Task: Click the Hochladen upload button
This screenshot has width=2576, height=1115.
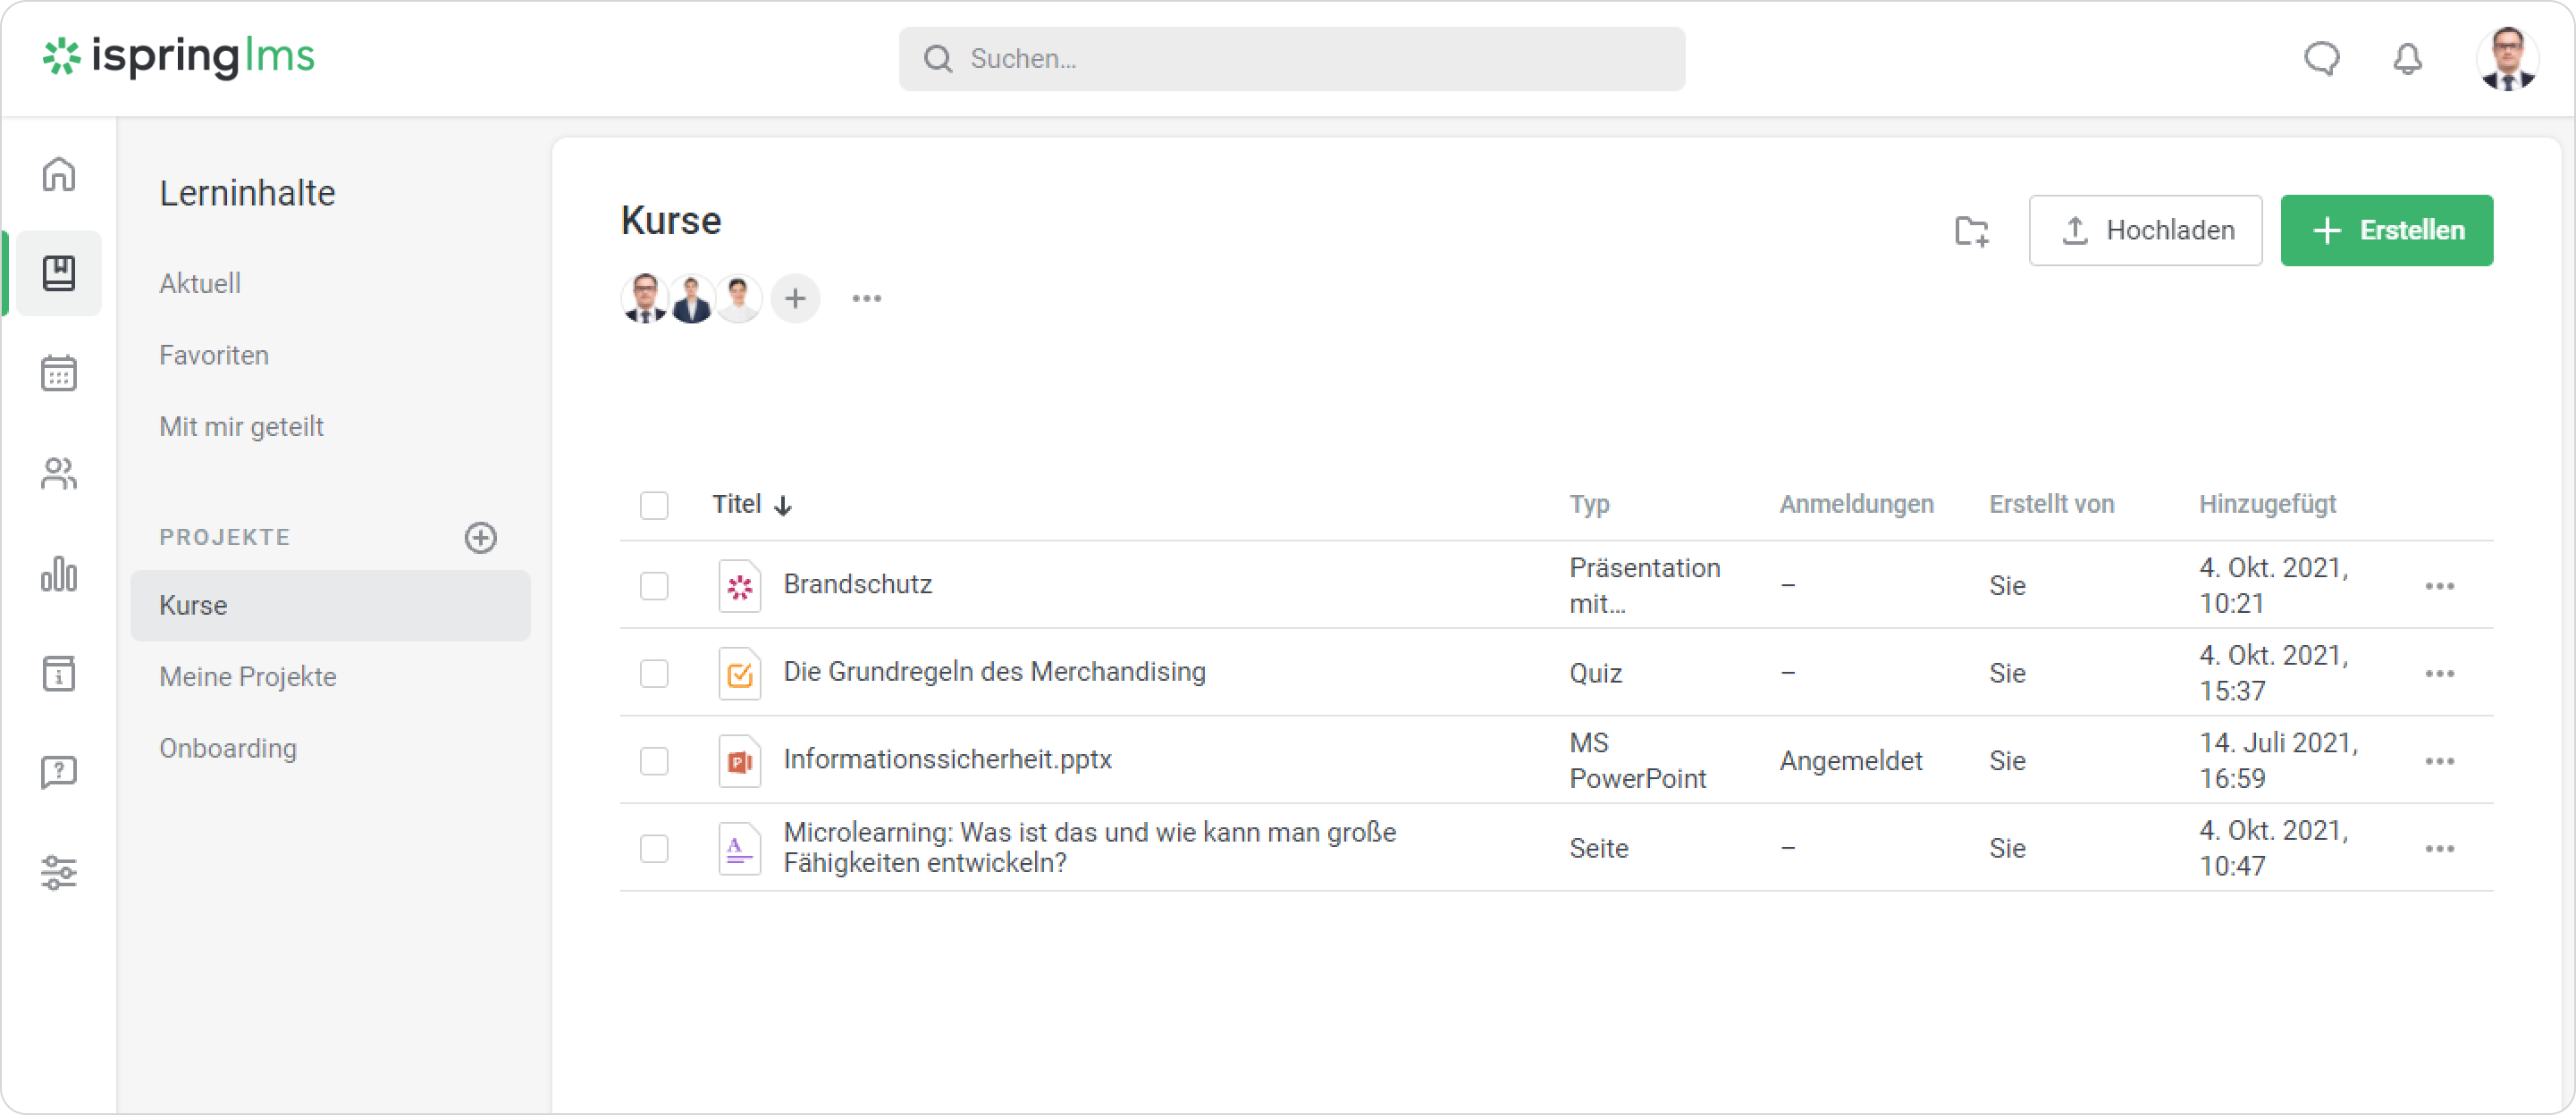Action: click(2145, 231)
